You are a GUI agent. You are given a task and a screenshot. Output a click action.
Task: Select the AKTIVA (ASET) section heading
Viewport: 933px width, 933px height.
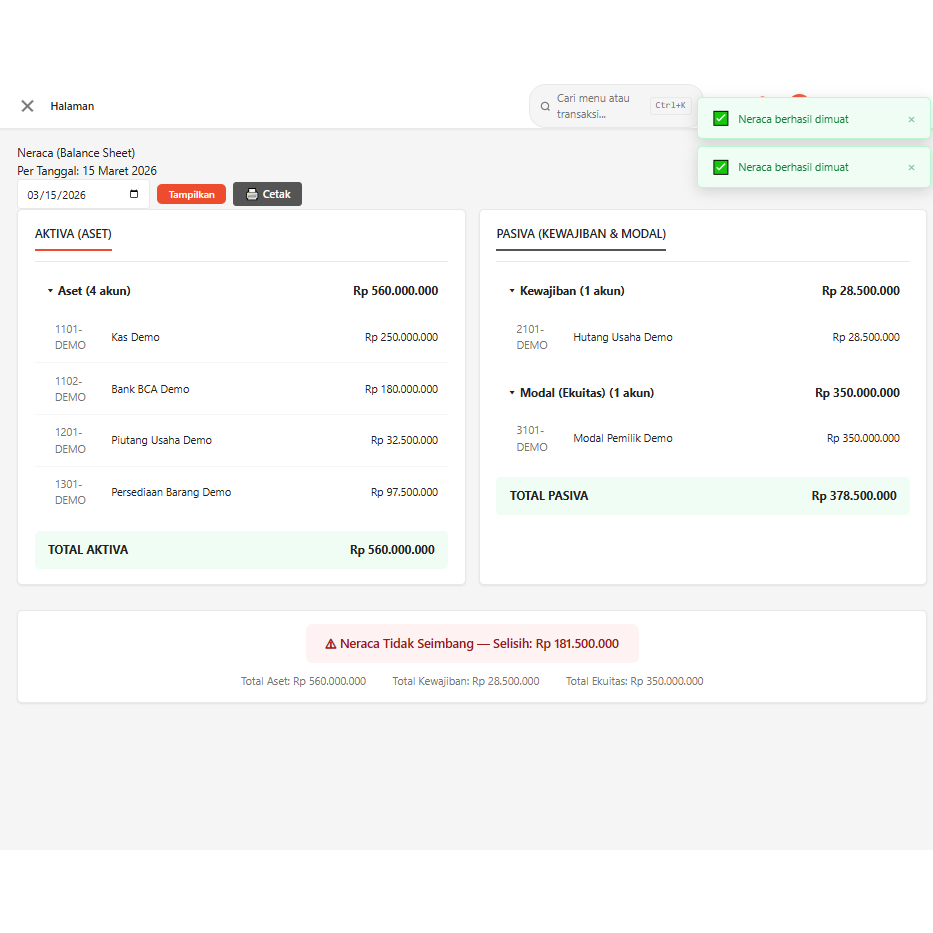[x=73, y=234]
